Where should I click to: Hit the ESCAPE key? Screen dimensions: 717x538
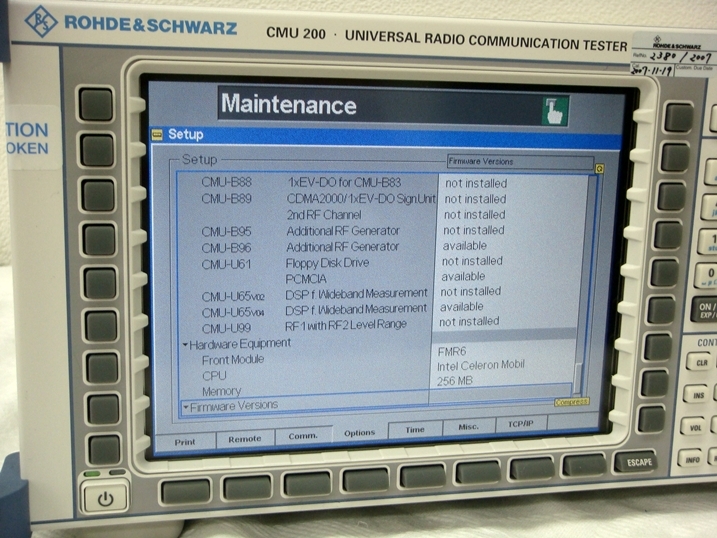tap(639, 462)
